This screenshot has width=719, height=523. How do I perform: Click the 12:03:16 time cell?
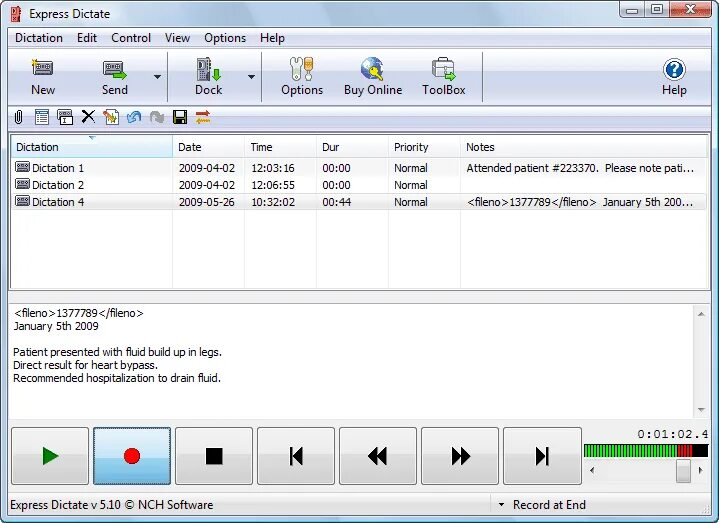[x=273, y=168]
